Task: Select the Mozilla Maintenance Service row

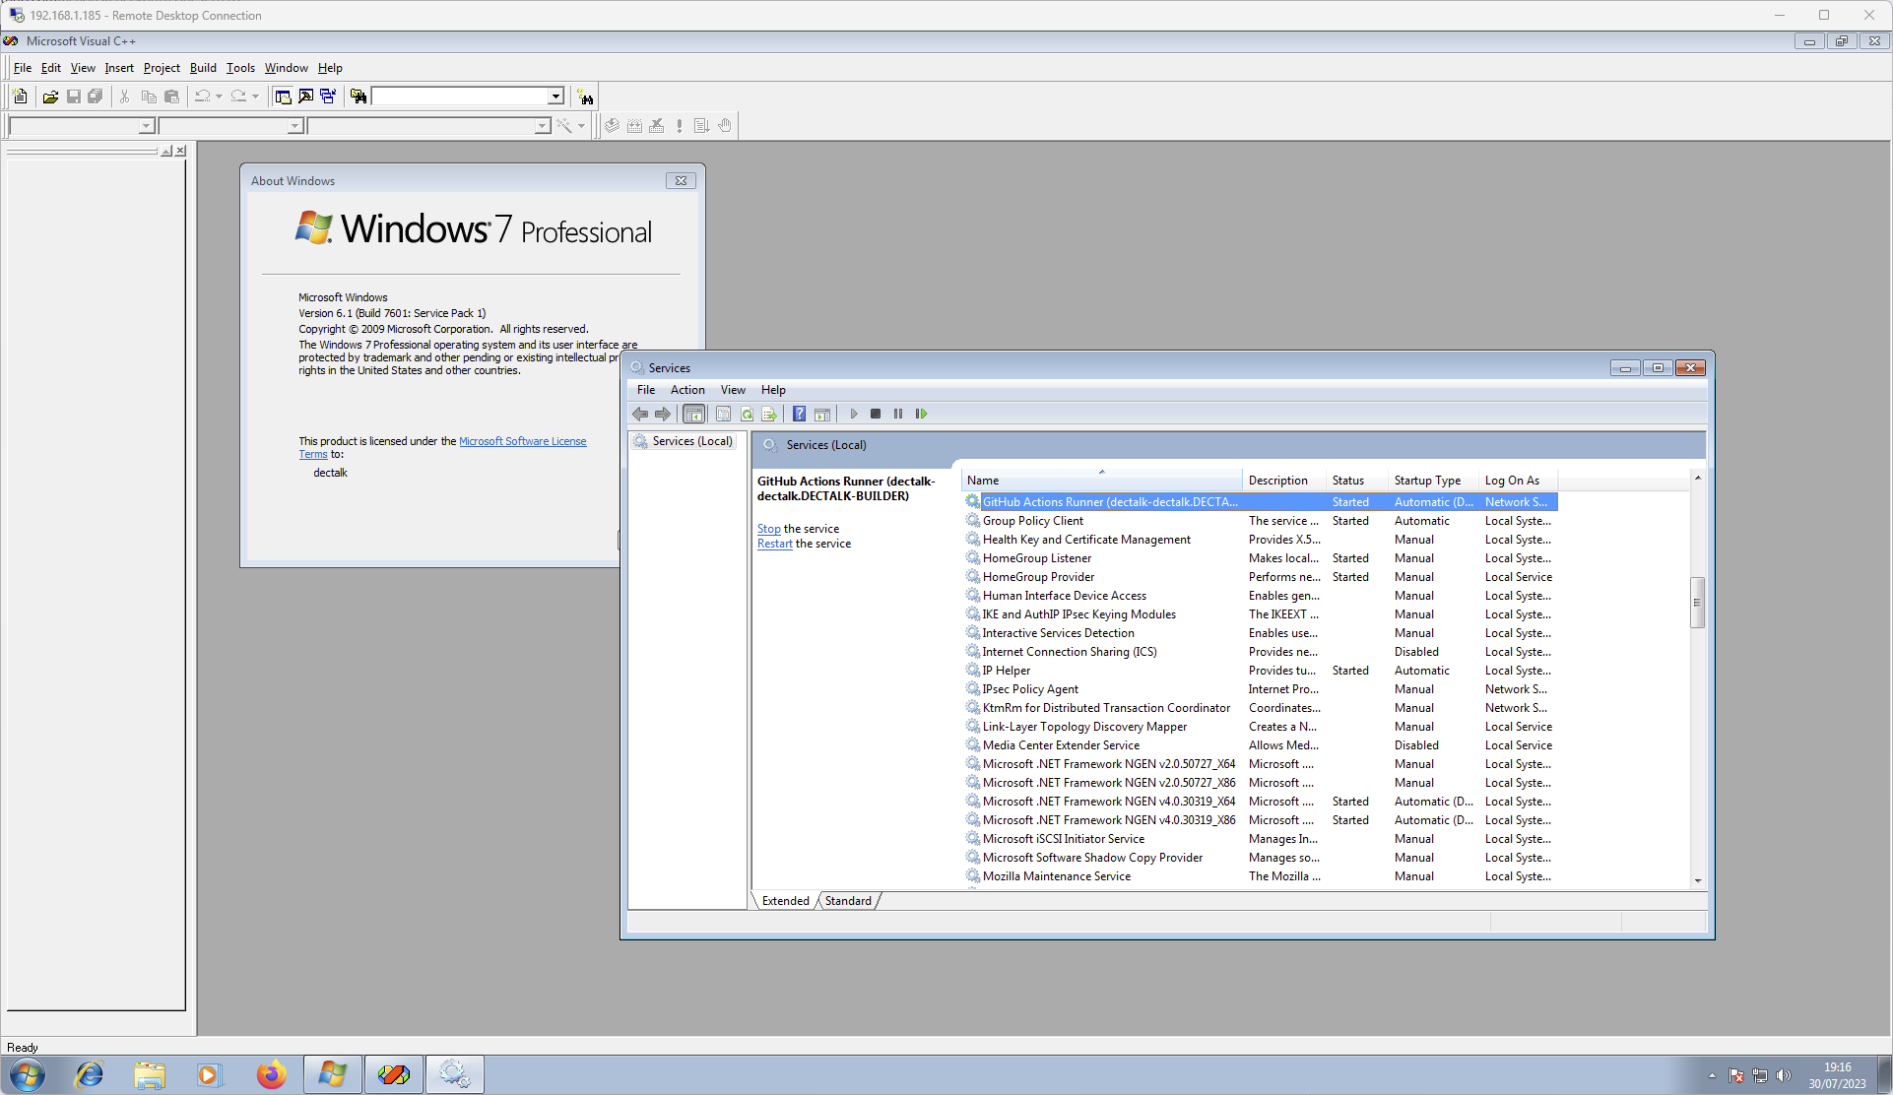Action: click(x=1259, y=877)
